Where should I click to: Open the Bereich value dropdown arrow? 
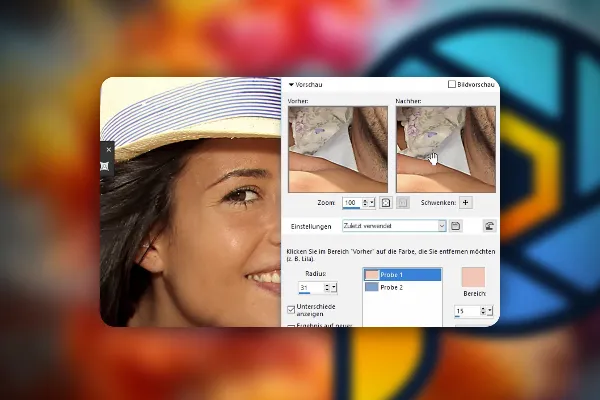[490, 311]
